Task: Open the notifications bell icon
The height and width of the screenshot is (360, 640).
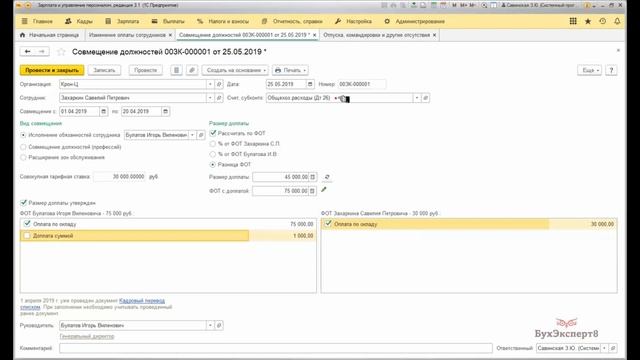Action: [x=617, y=21]
